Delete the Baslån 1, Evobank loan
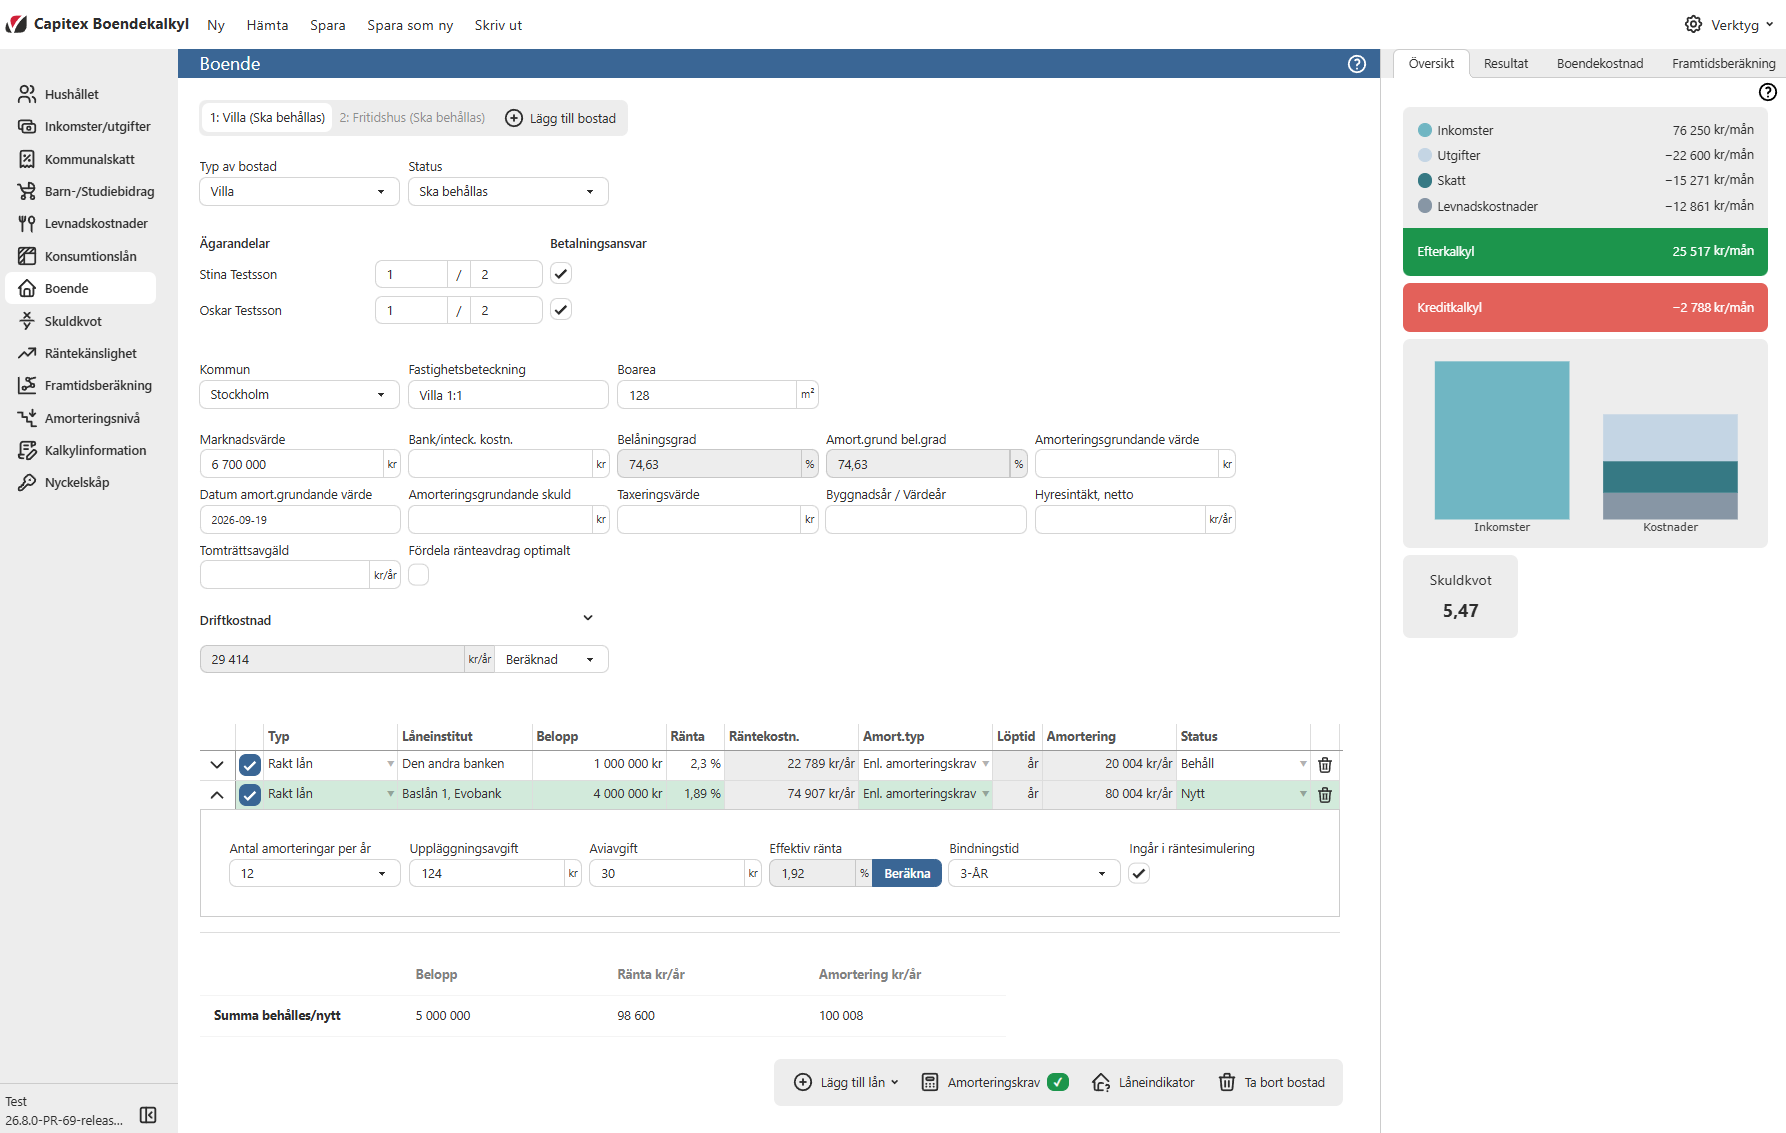This screenshot has width=1786, height=1133. click(x=1325, y=795)
